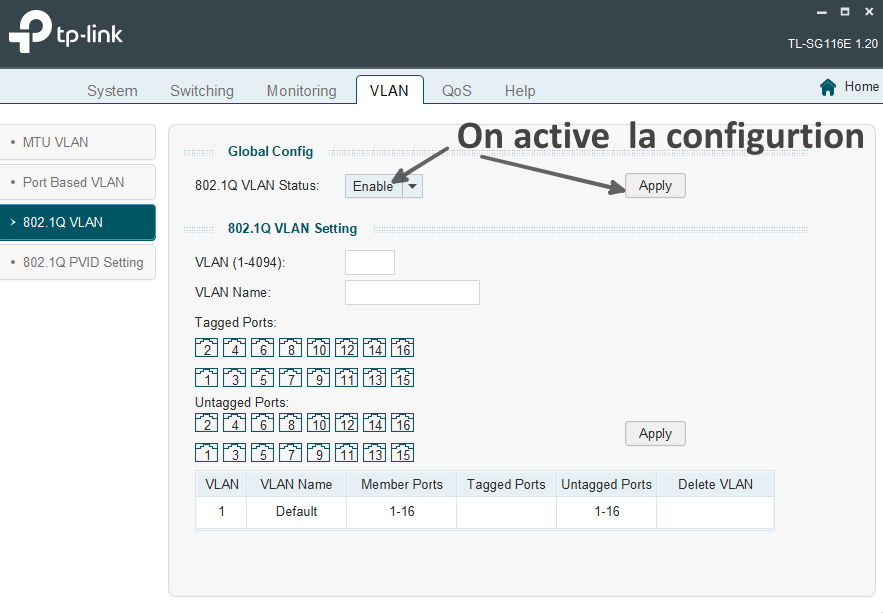Screen dimensions: 883x613
Task: Click the tp-link logo
Action: tap(66, 34)
